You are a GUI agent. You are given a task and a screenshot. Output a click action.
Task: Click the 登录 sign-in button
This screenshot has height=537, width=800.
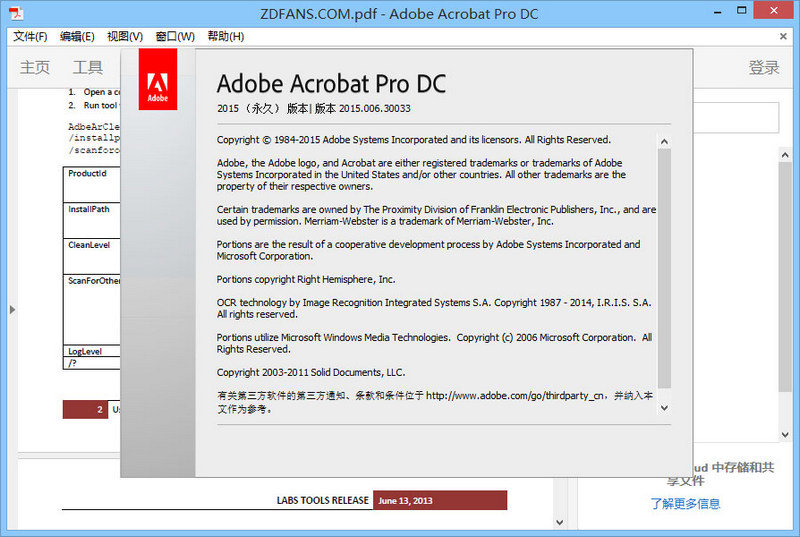click(764, 68)
